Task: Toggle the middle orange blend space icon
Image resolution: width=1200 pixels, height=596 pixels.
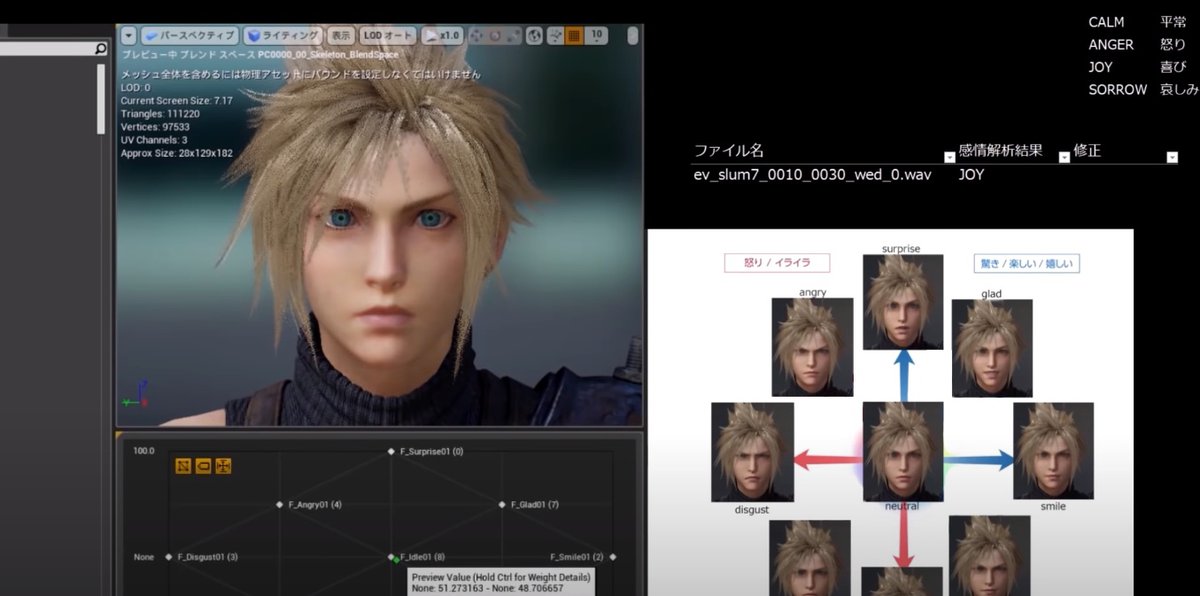Action: point(203,466)
